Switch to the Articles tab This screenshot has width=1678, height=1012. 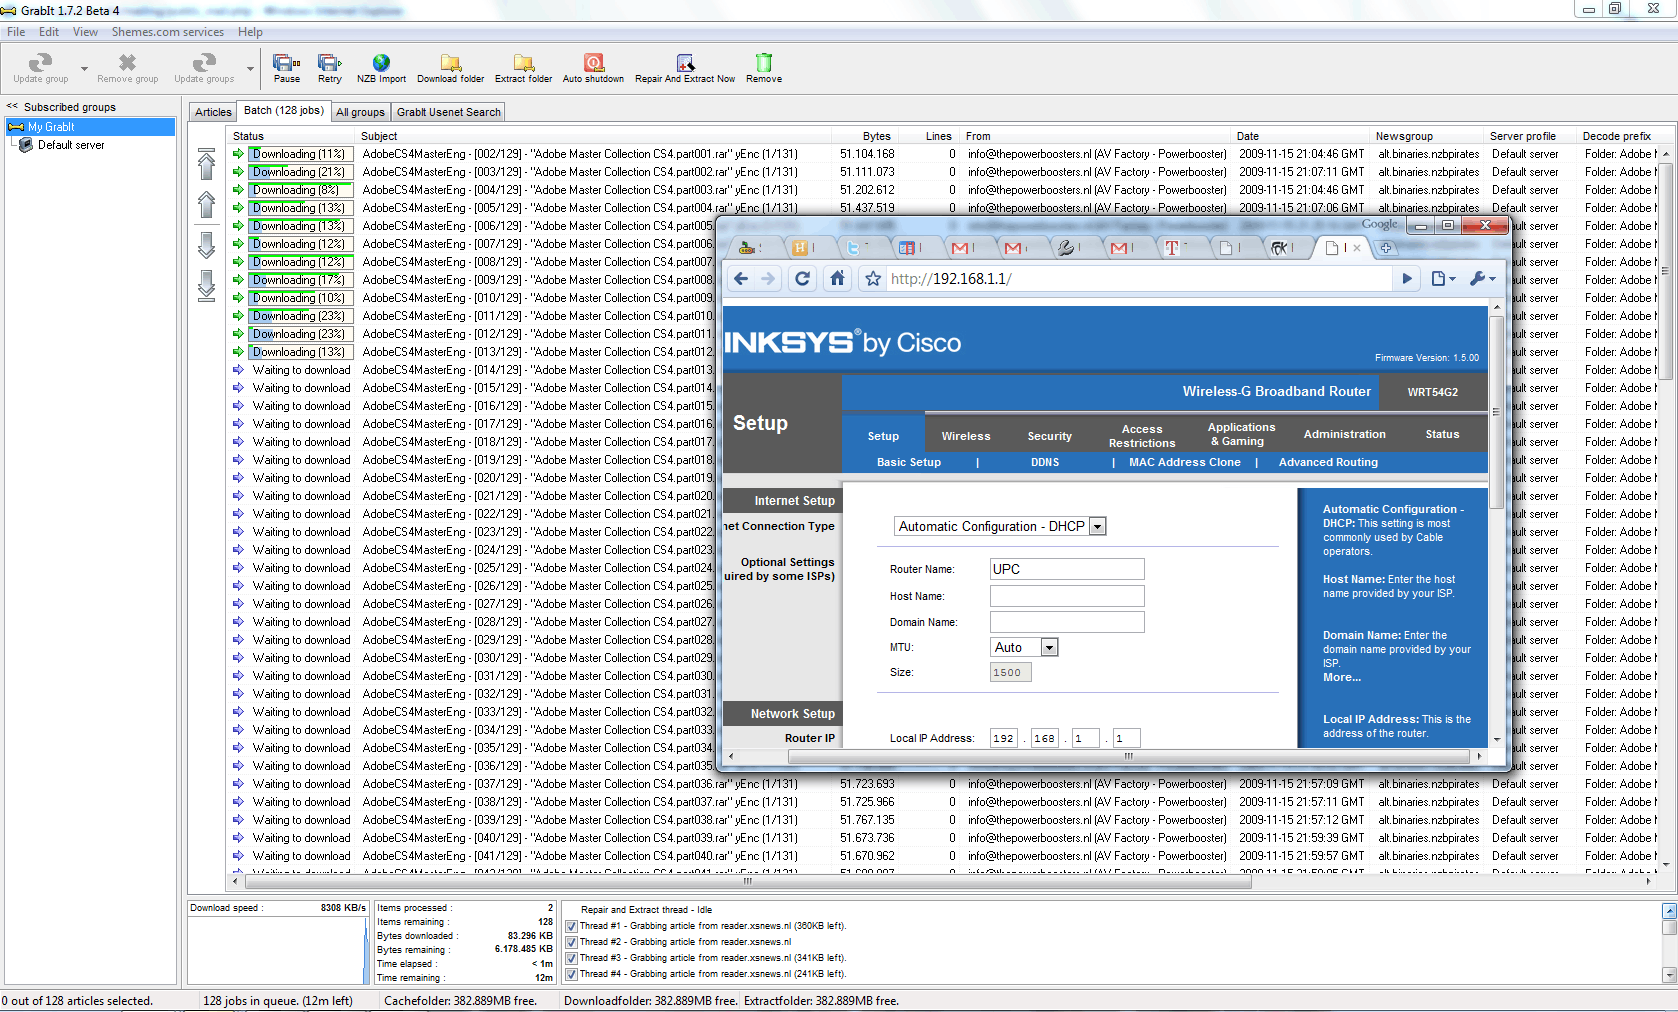213,112
